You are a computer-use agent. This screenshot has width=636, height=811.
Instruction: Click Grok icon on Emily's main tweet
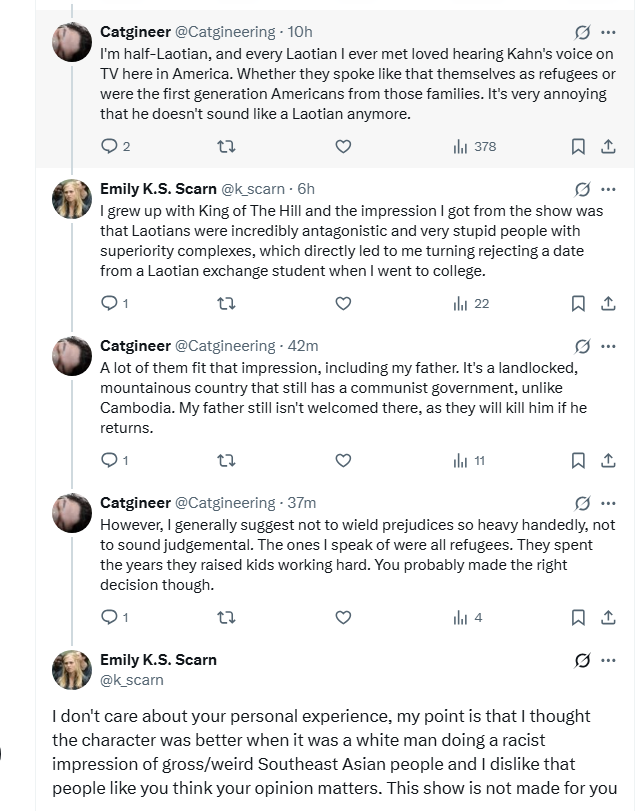[582, 661]
